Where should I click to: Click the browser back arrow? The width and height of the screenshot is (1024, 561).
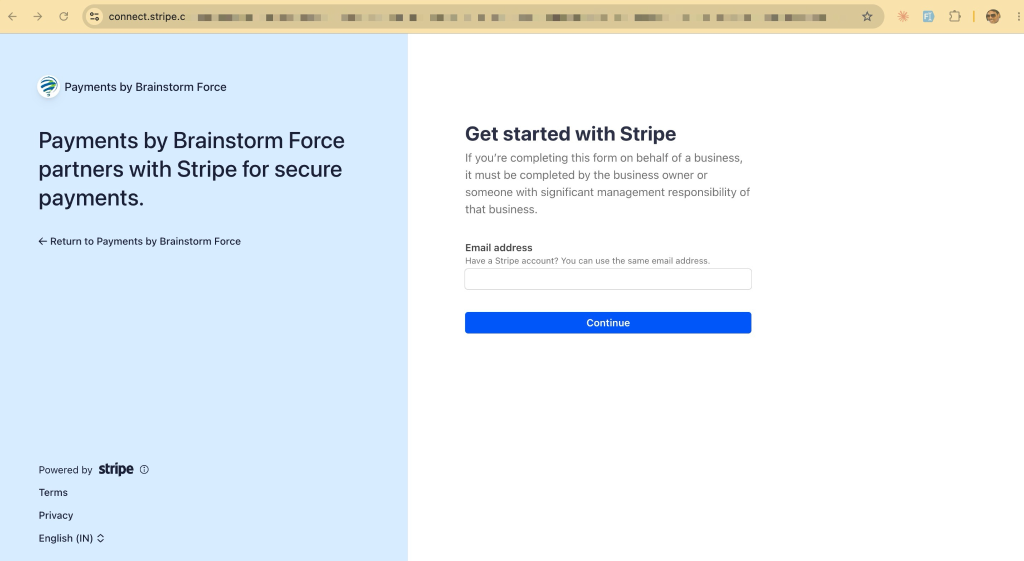[12, 16]
